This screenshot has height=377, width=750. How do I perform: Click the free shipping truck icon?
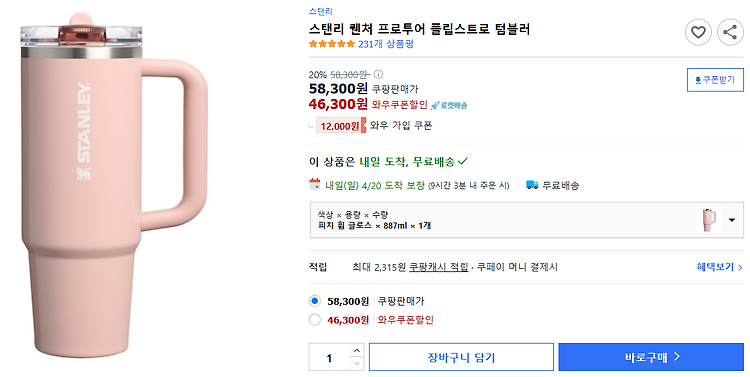click(532, 185)
